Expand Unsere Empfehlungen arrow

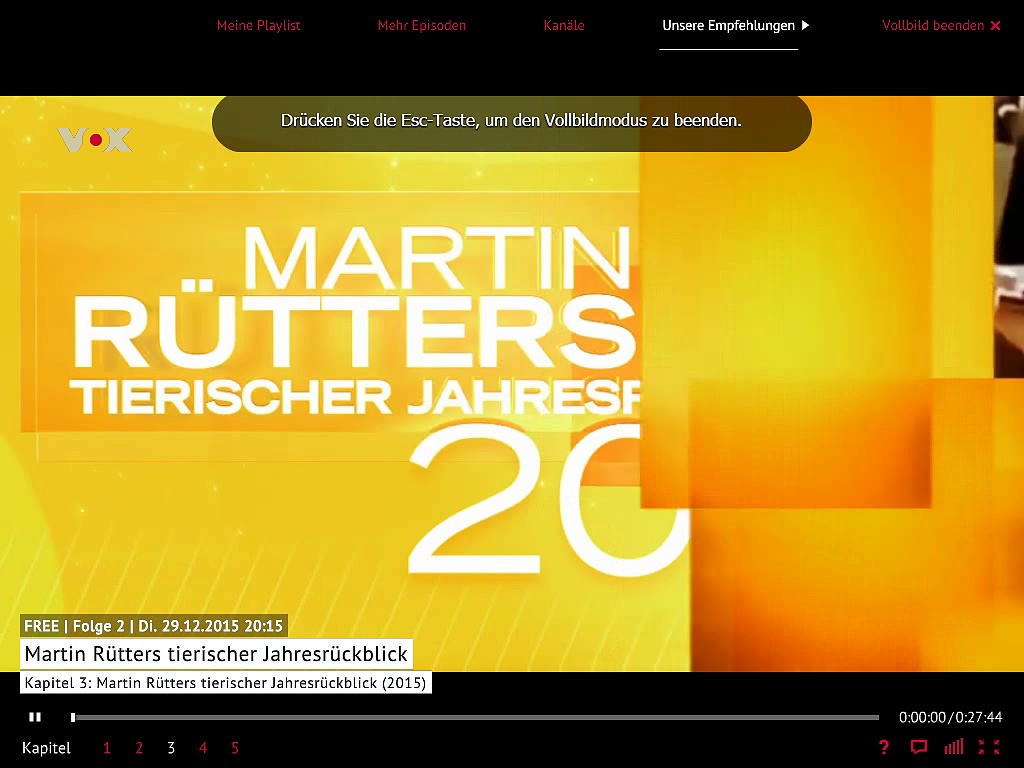point(806,25)
